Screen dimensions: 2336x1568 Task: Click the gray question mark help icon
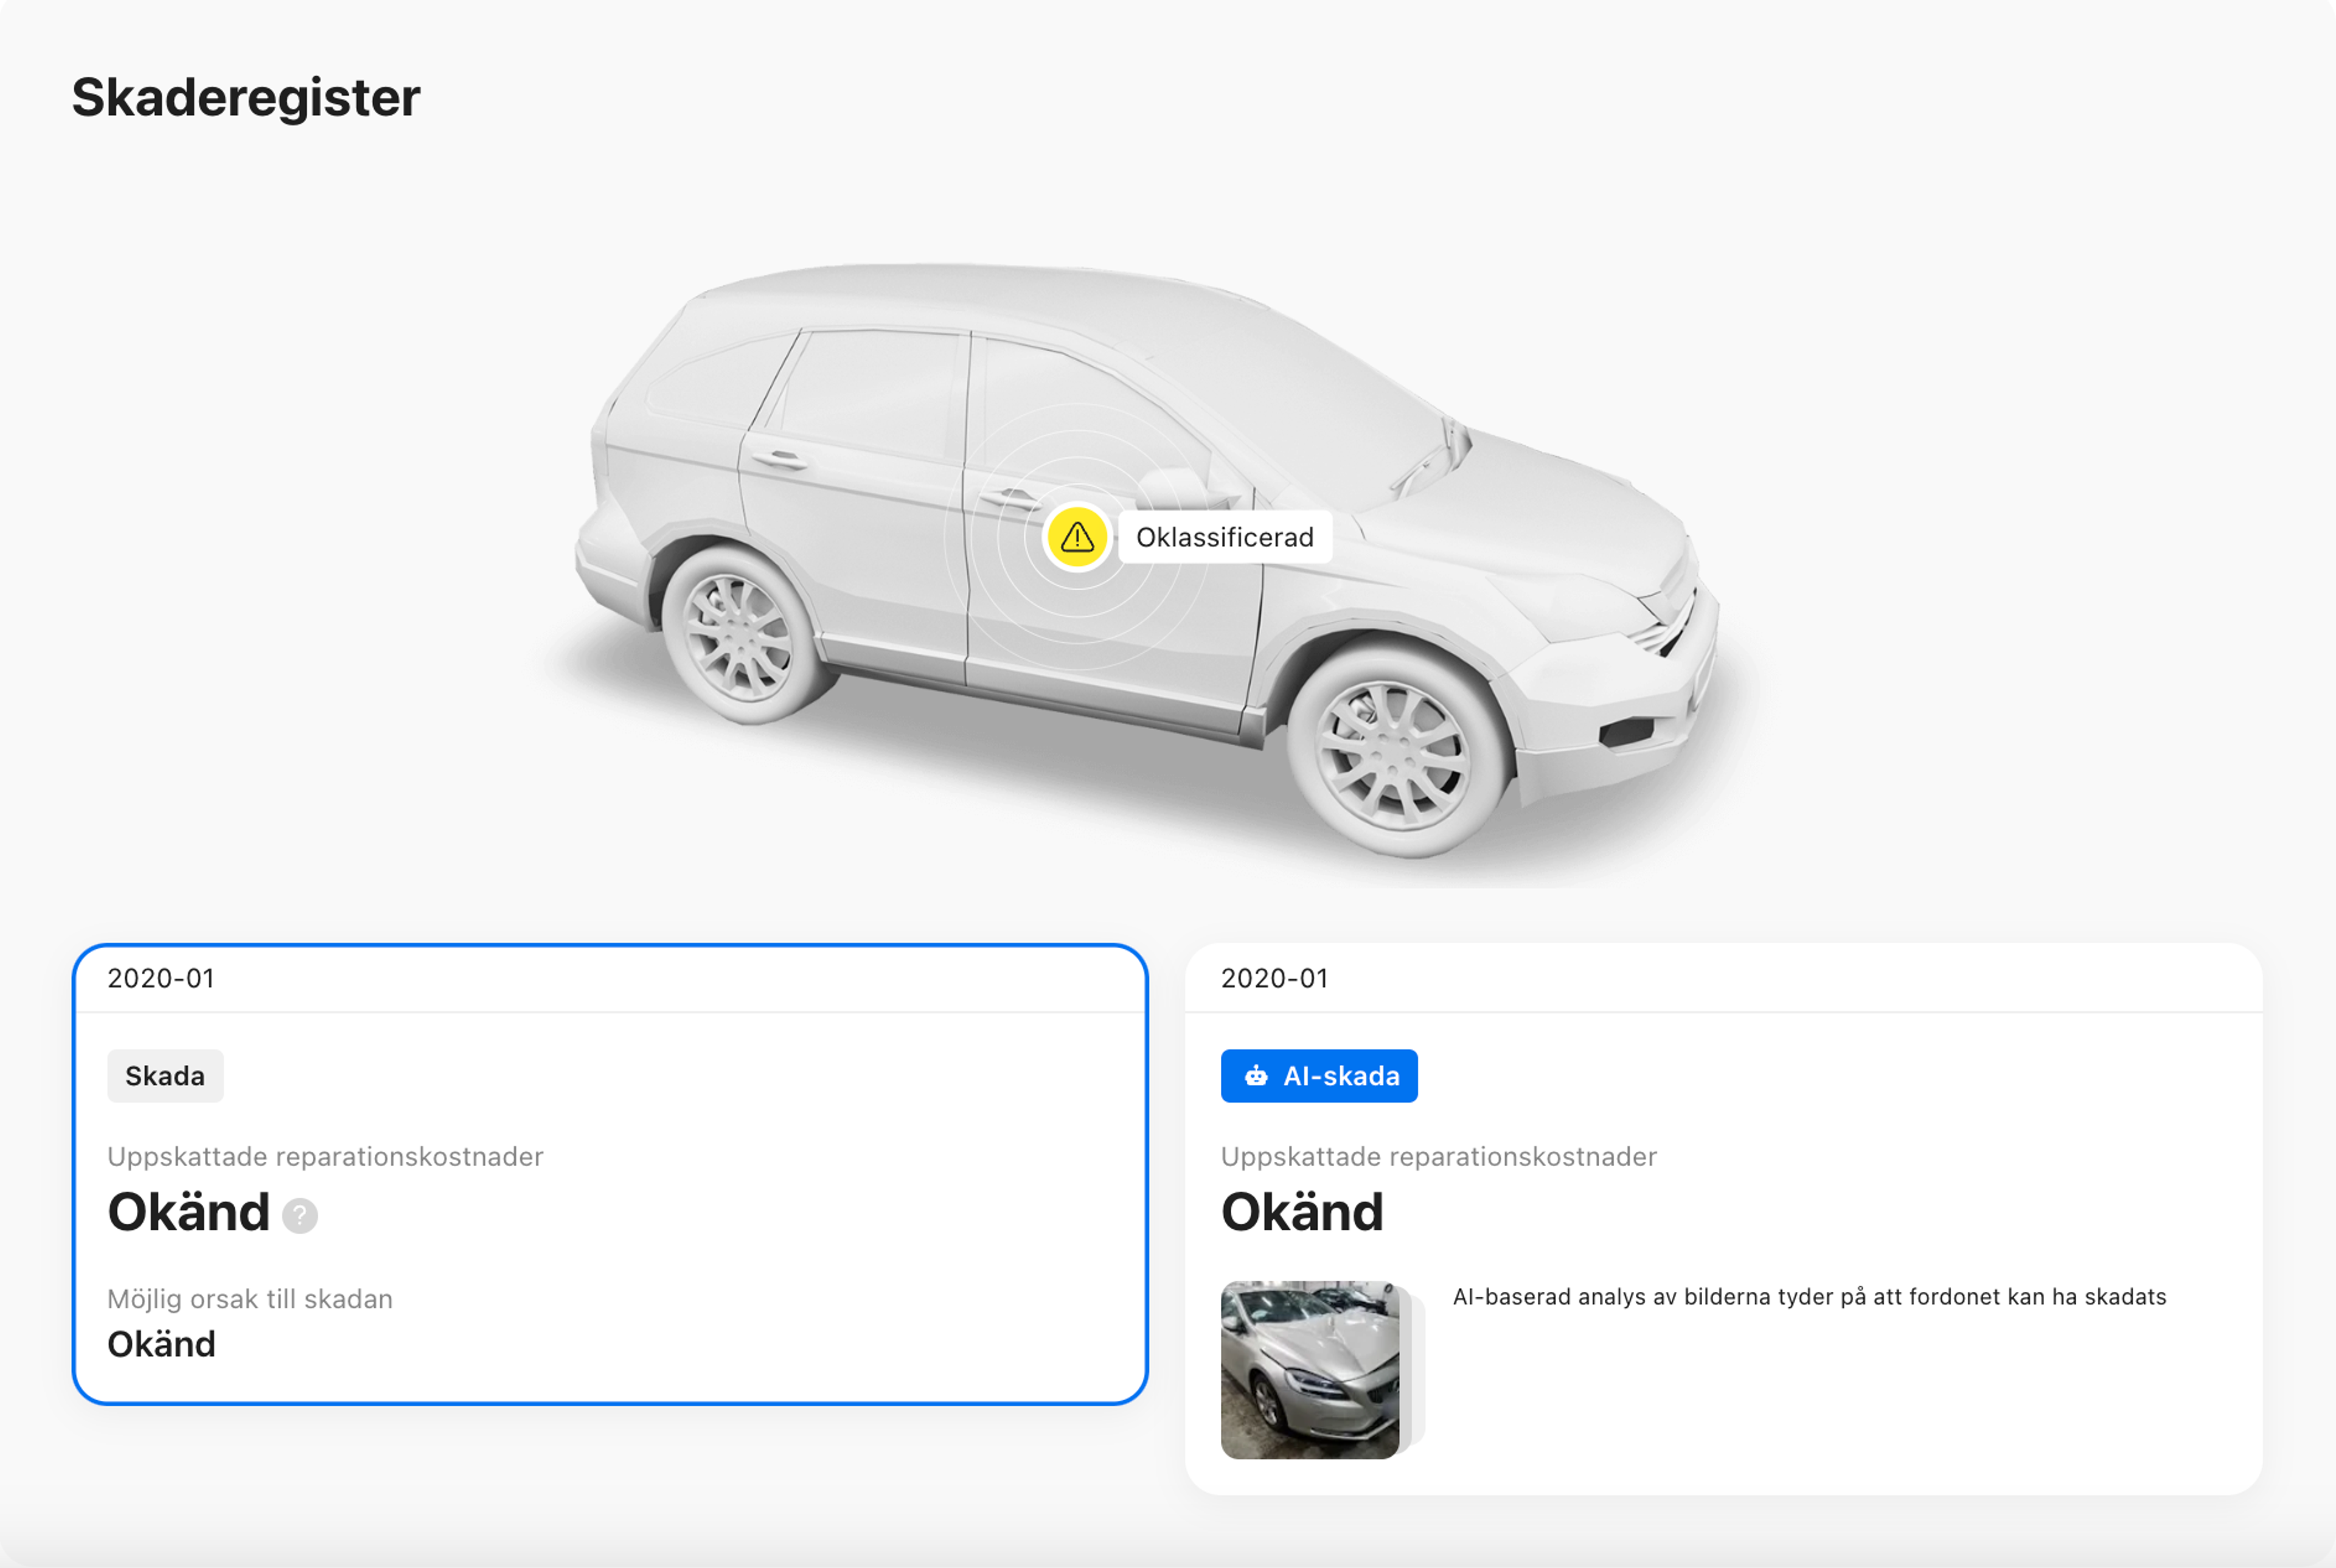pos(299,1215)
